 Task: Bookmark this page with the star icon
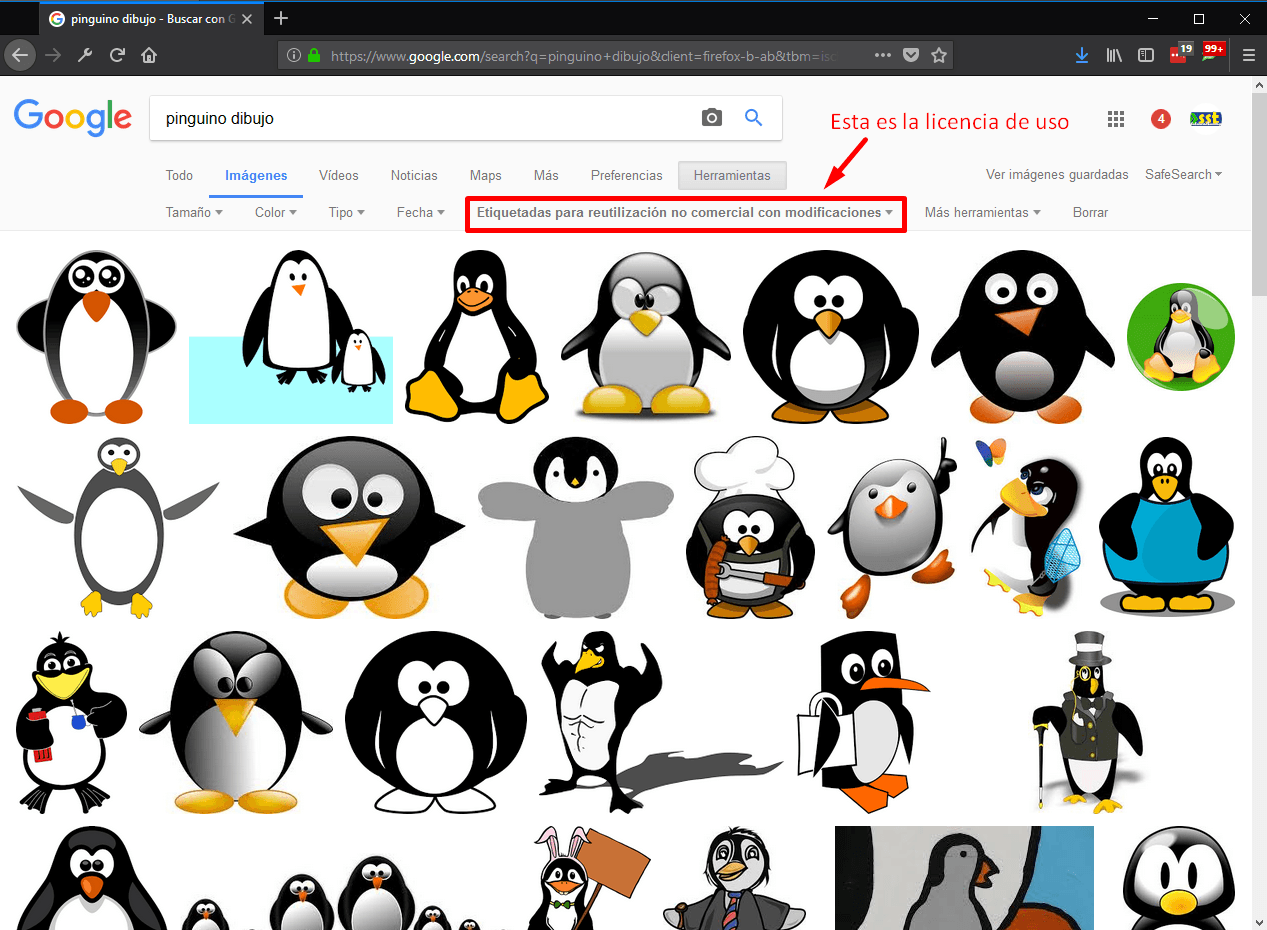coord(938,56)
